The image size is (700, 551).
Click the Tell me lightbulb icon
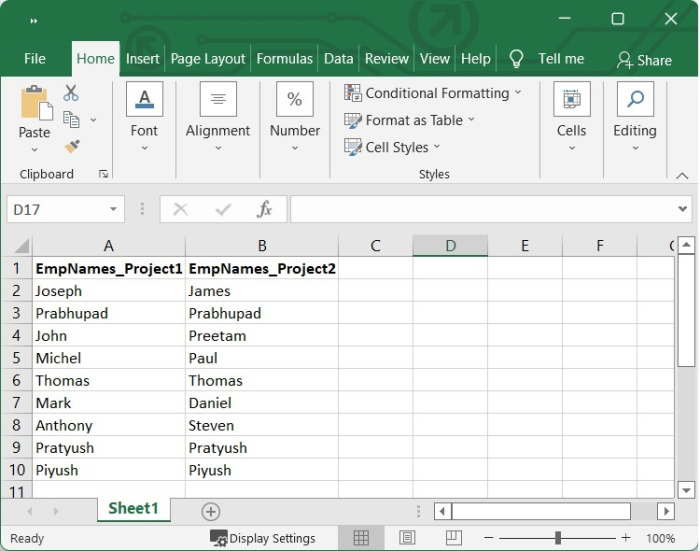click(x=516, y=58)
